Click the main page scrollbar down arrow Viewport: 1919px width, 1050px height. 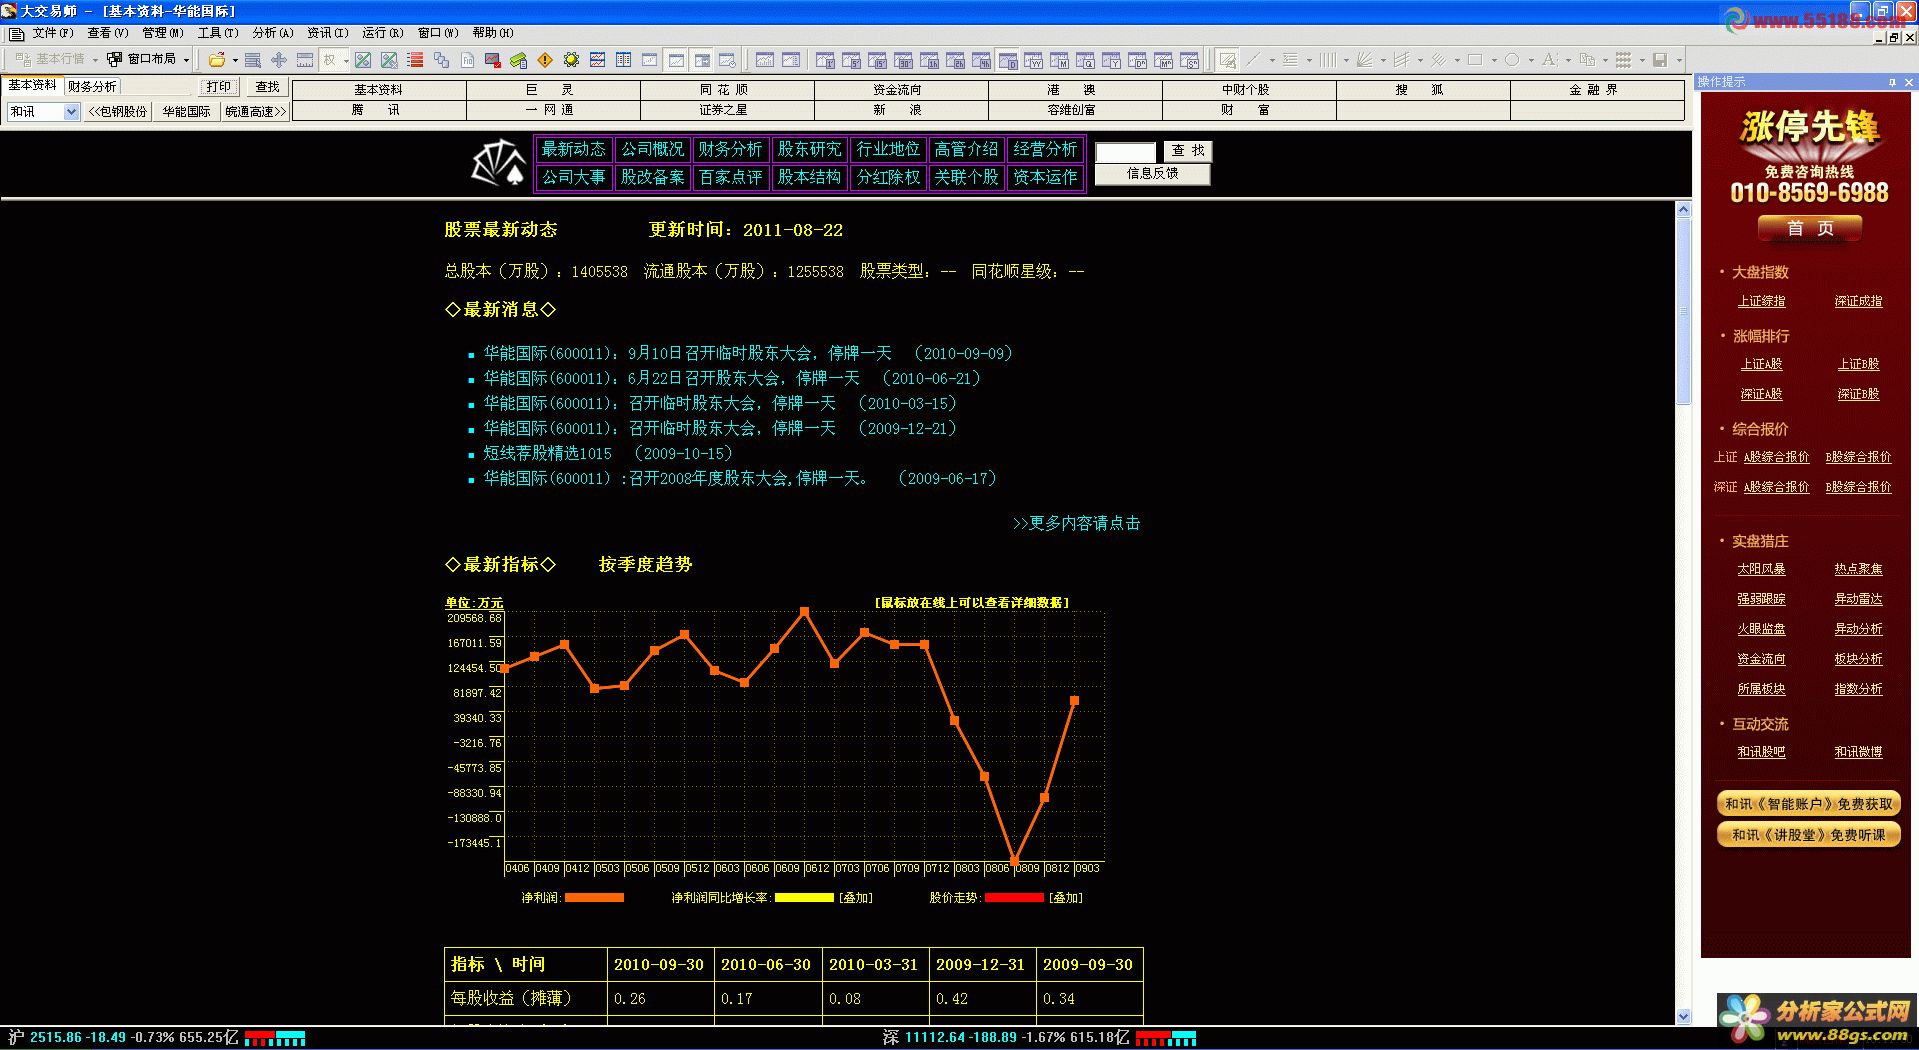1683,1016
